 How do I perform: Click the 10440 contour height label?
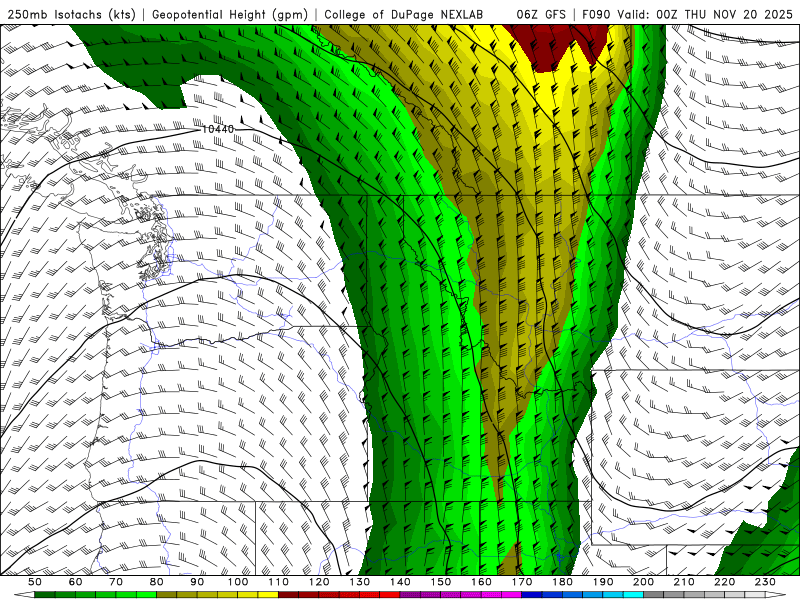pos(218,129)
